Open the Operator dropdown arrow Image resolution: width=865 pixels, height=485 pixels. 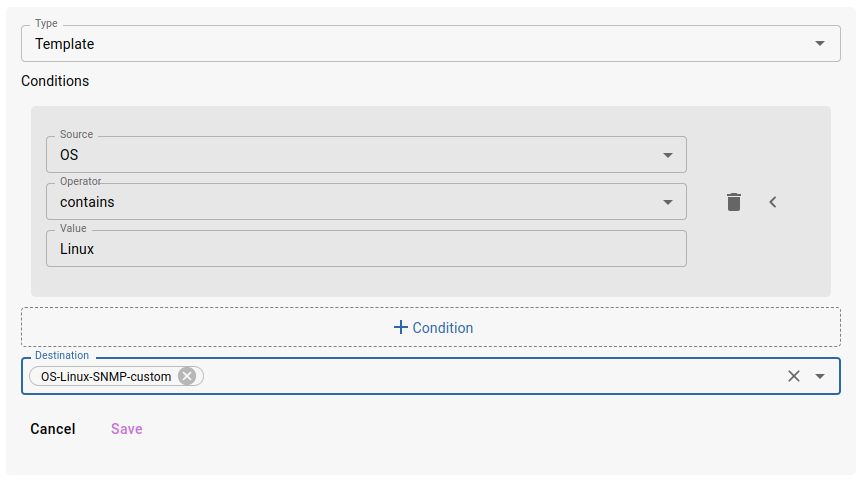click(x=668, y=202)
